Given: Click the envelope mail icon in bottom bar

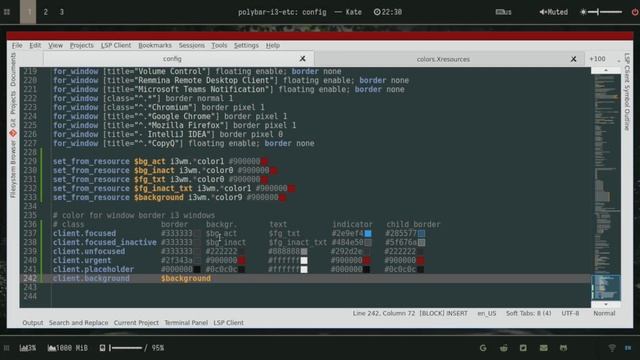Looking at the screenshot, I should click(x=544, y=348).
